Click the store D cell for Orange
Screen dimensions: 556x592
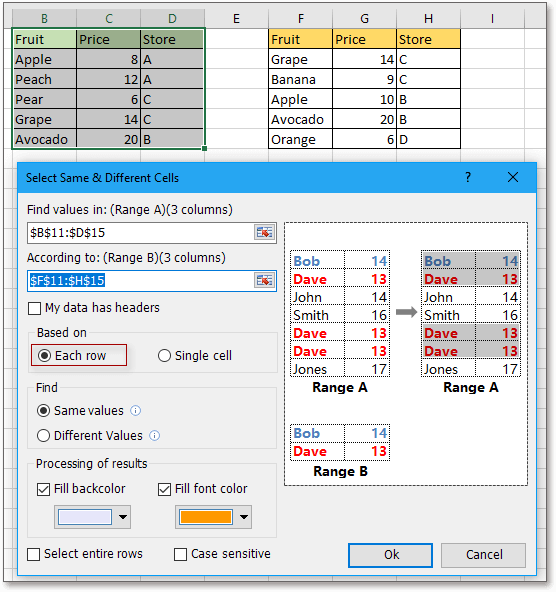click(x=428, y=139)
